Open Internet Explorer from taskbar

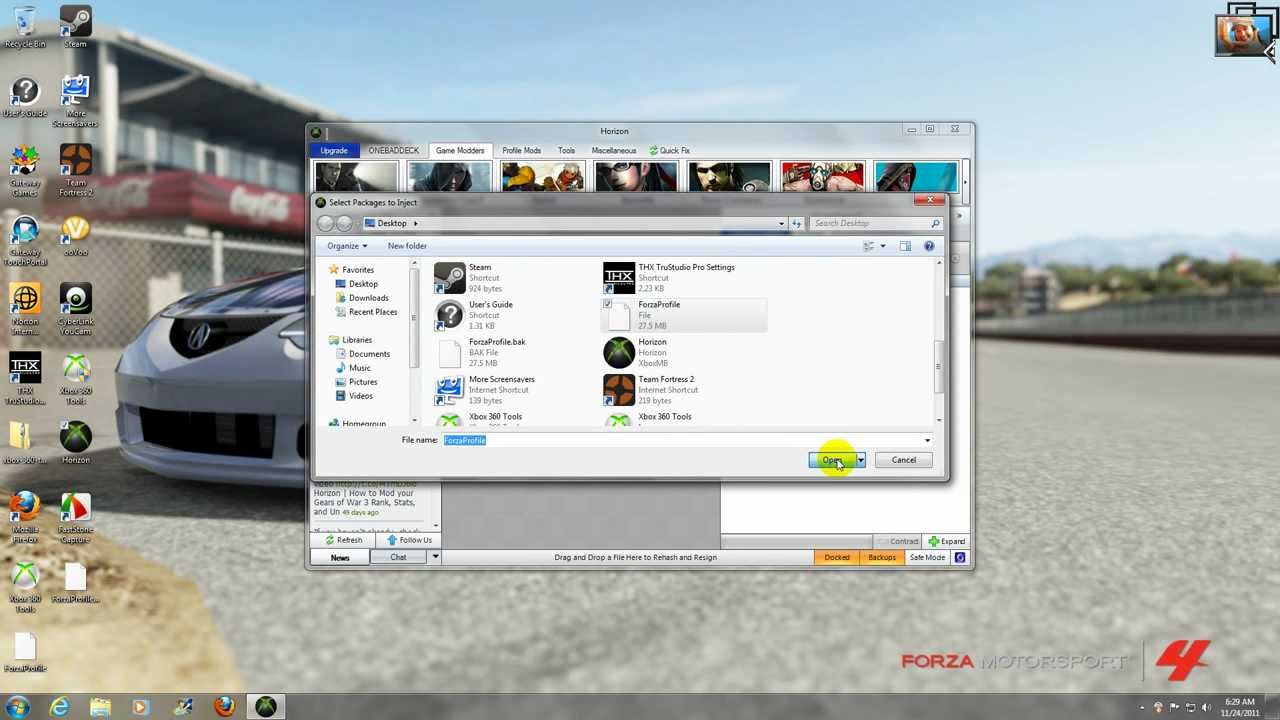click(x=60, y=707)
